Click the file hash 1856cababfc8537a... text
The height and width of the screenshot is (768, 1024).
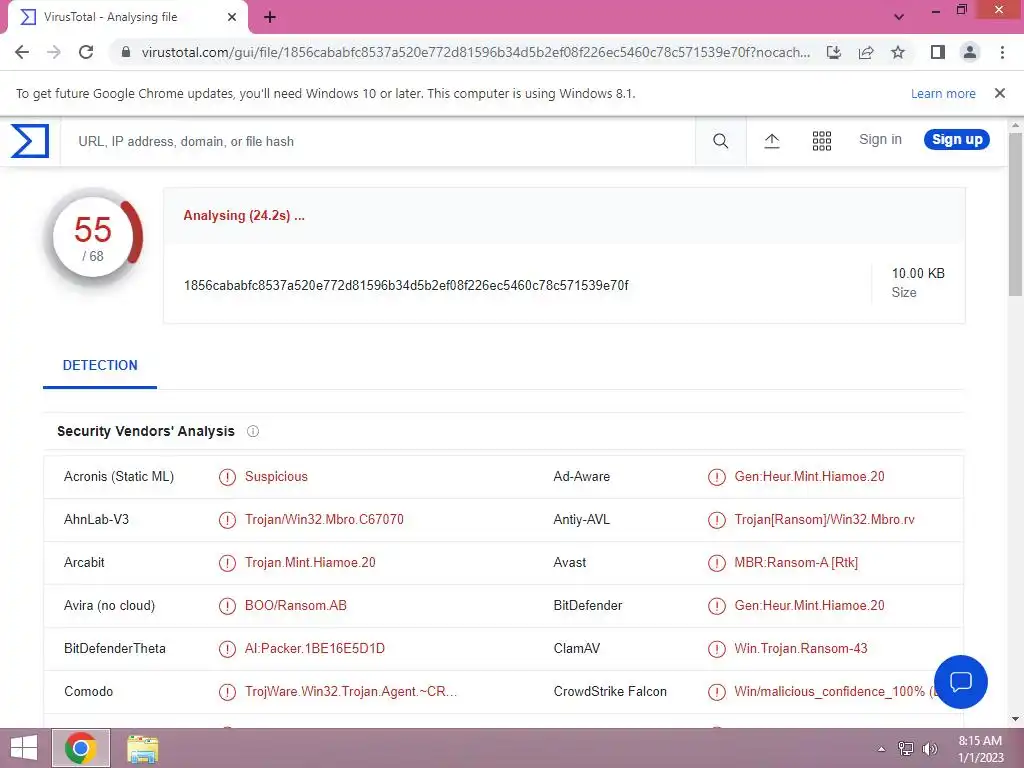(x=406, y=285)
